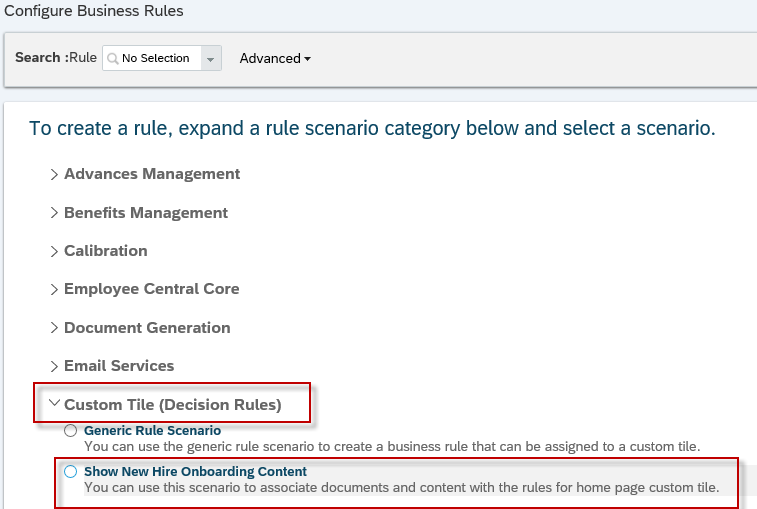The width and height of the screenshot is (757, 509).
Task: Open the Advanced search menu
Action: [275, 58]
